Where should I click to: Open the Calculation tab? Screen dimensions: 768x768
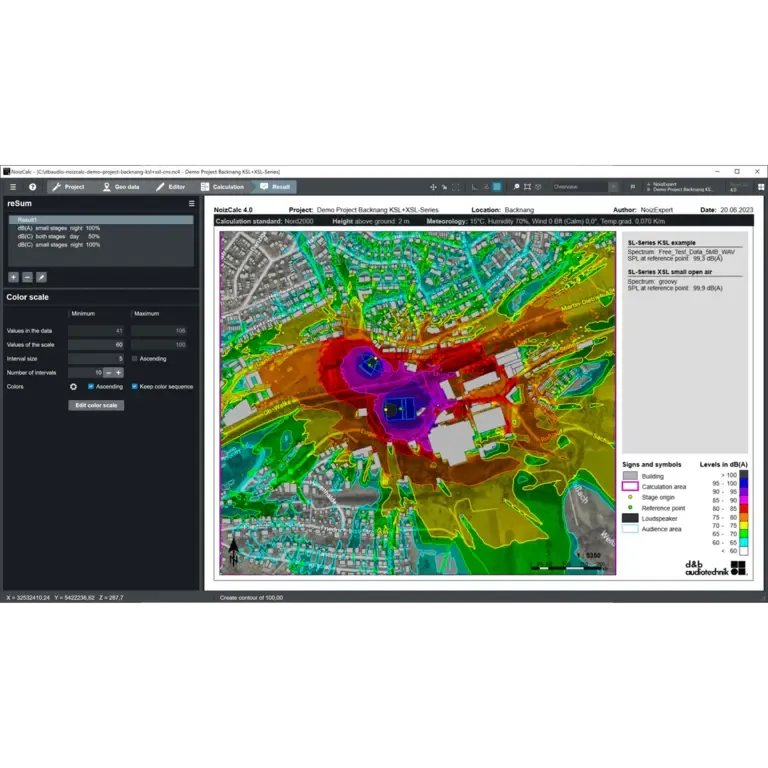tap(222, 187)
